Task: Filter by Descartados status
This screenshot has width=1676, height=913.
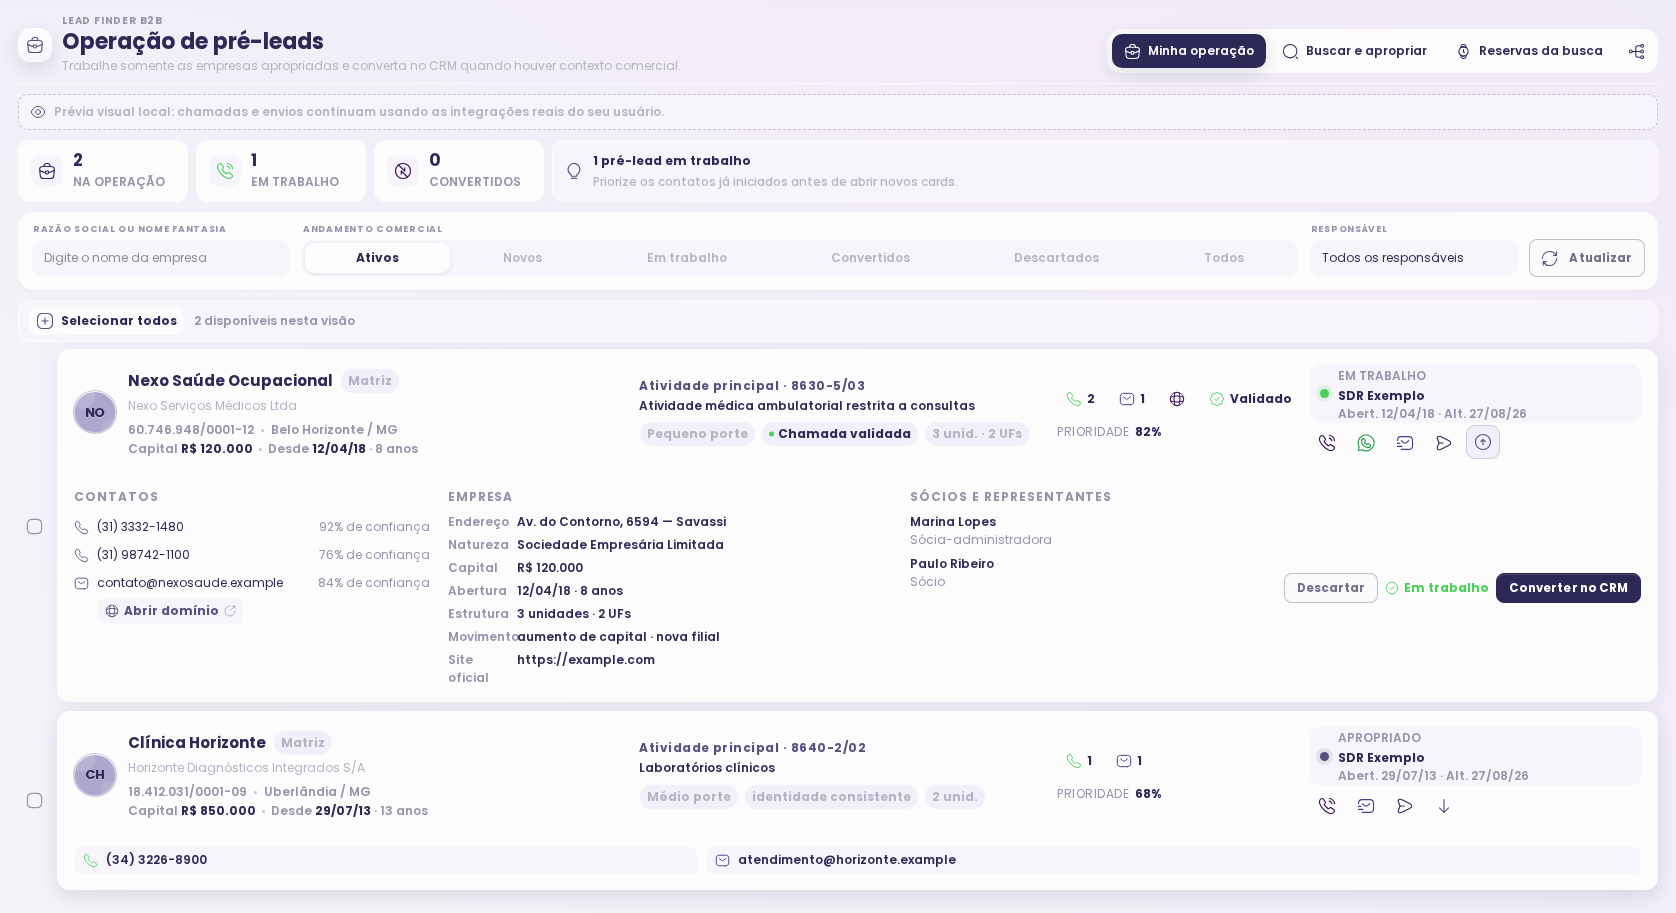Action: tap(1056, 258)
